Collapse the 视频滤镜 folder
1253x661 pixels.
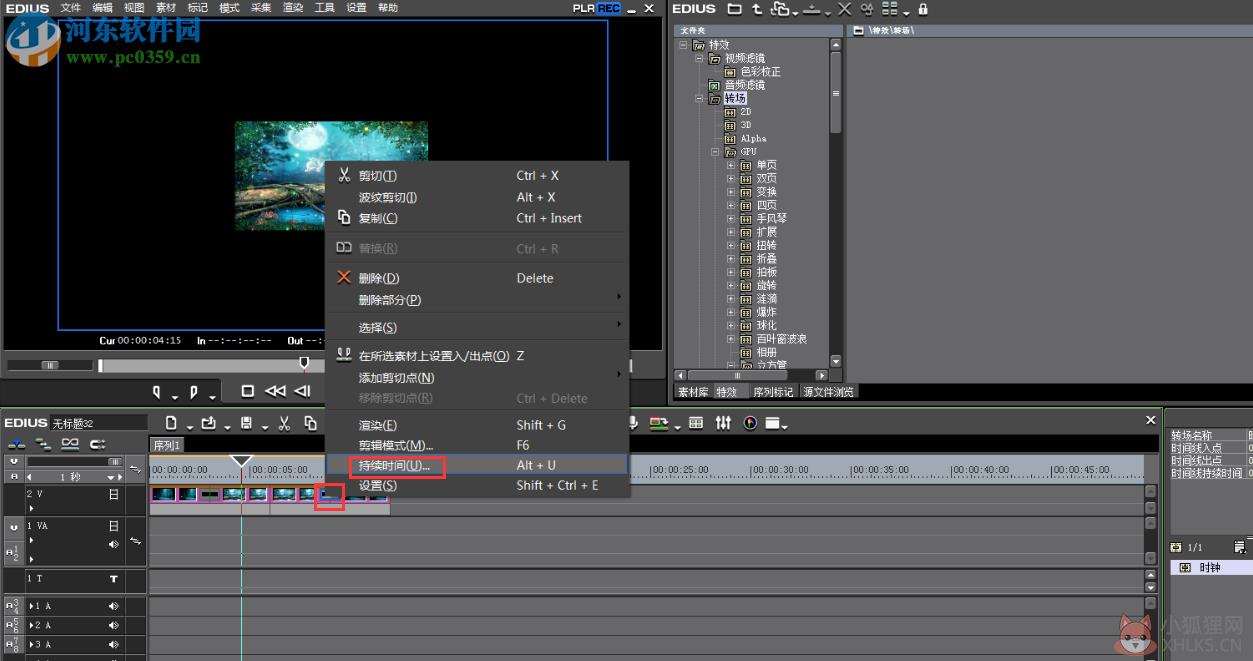[699, 58]
